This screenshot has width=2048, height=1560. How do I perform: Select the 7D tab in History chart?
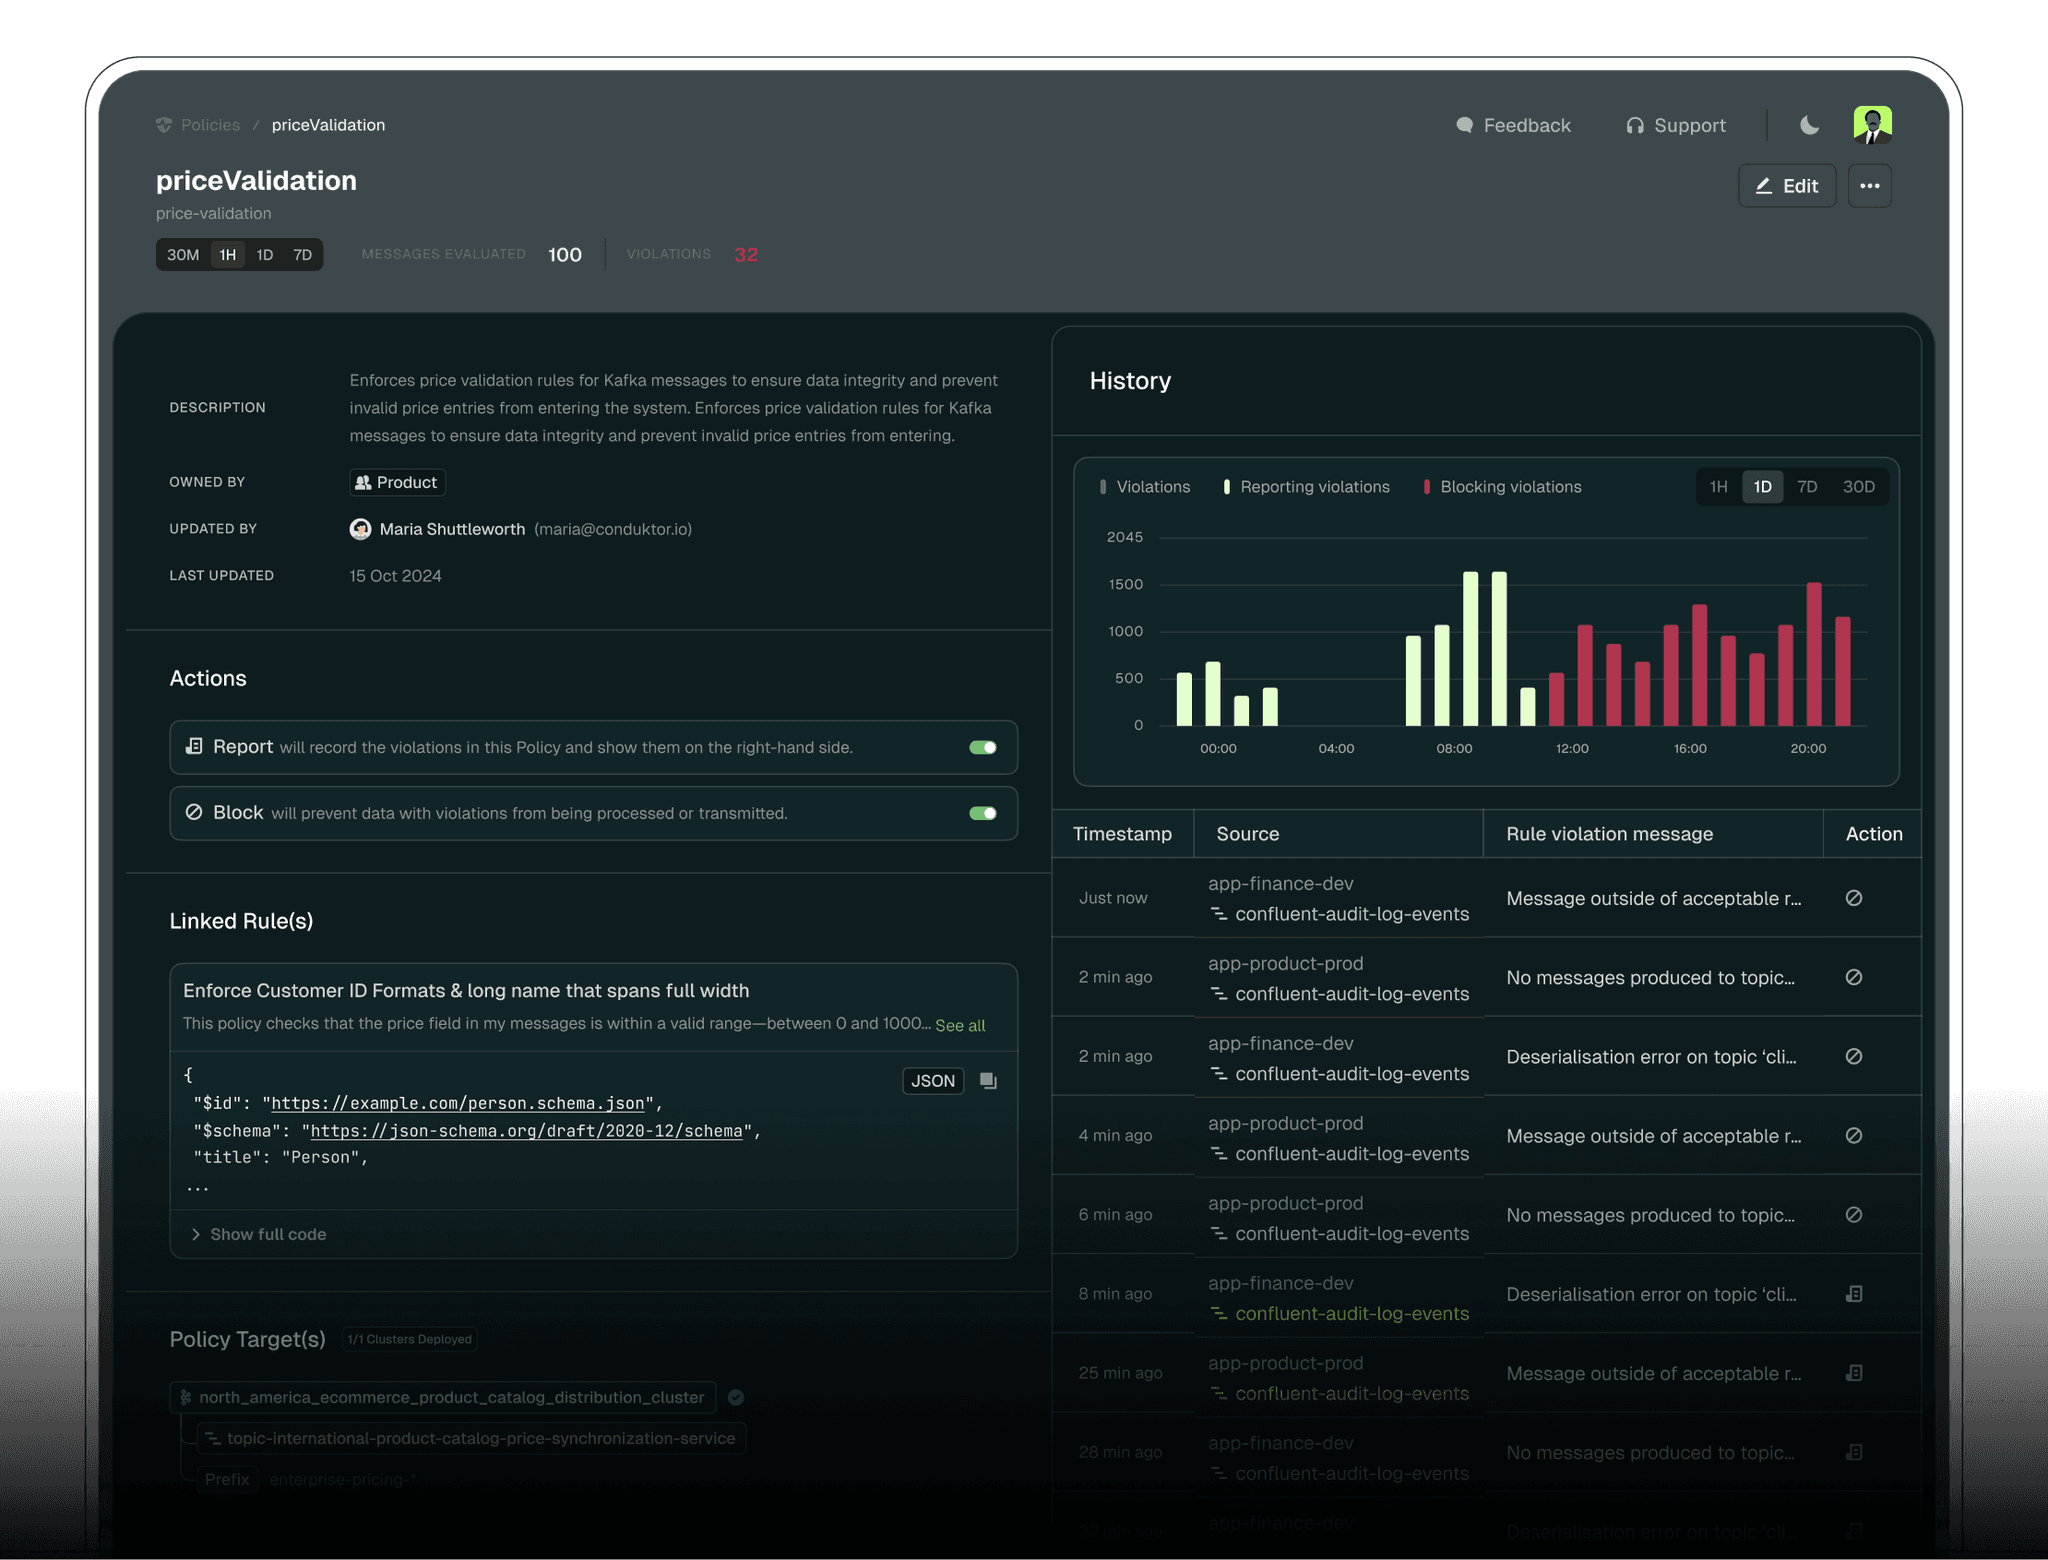(1806, 487)
